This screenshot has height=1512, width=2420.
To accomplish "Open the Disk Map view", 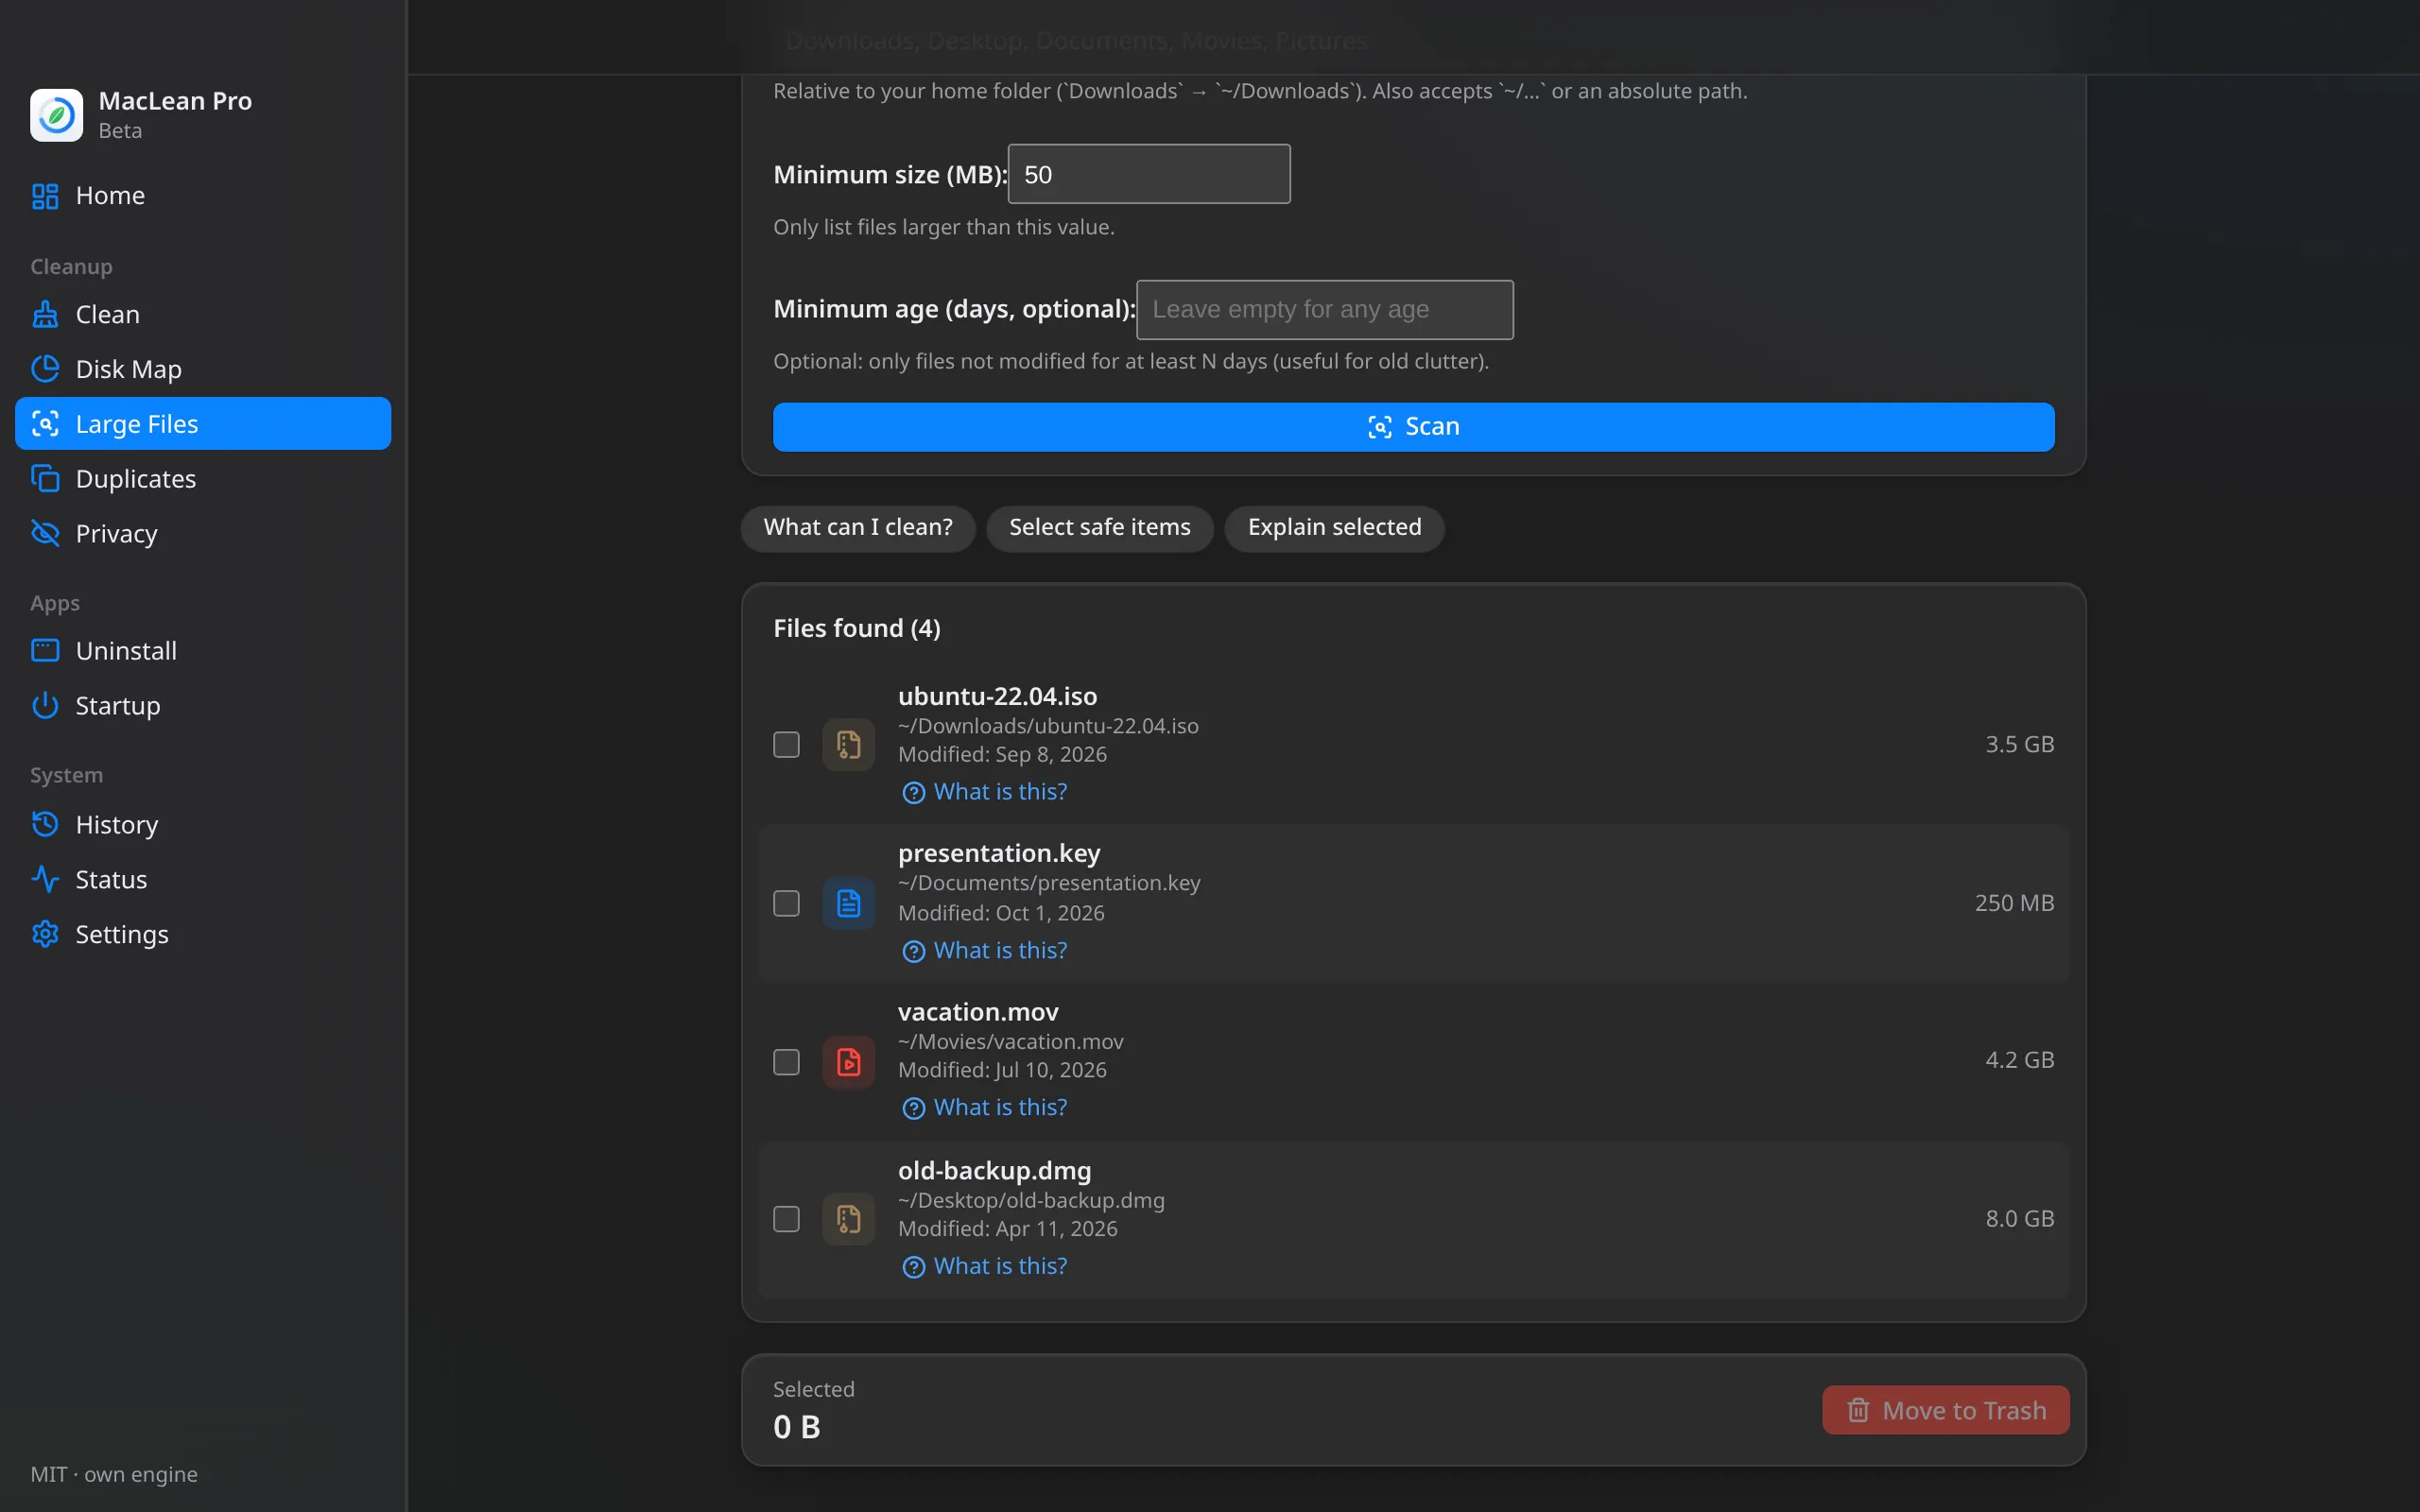I will 203,369.
